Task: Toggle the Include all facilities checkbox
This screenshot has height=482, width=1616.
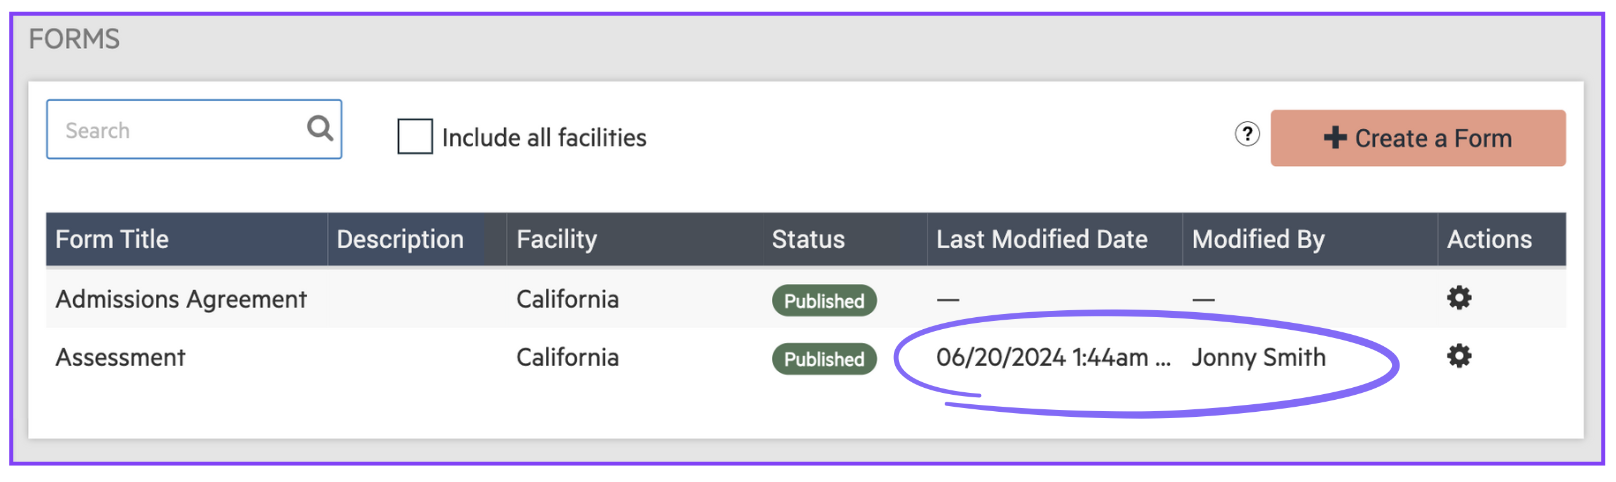Action: pyautogui.click(x=415, y=136)
